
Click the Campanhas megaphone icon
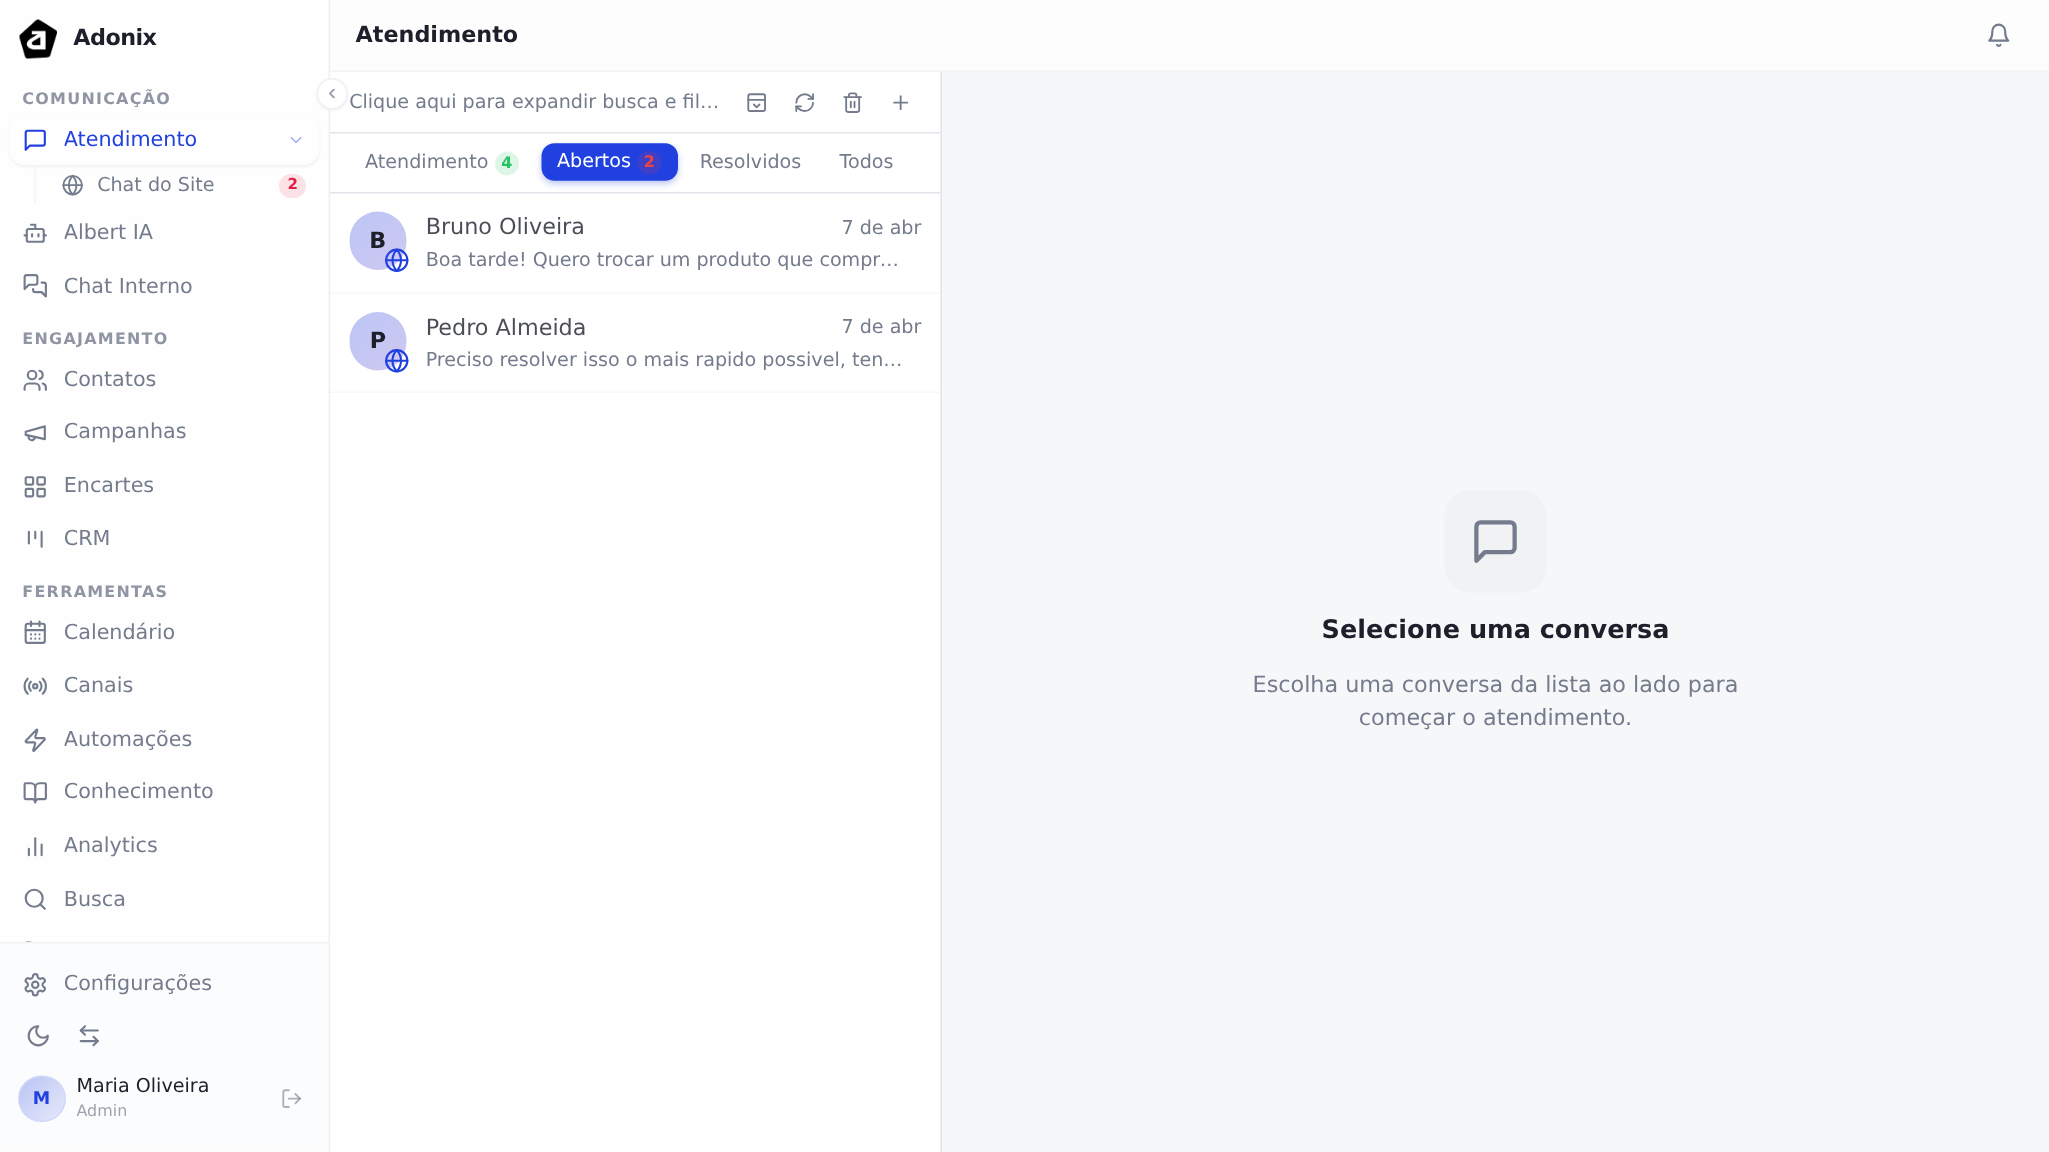tap(35, 432)
